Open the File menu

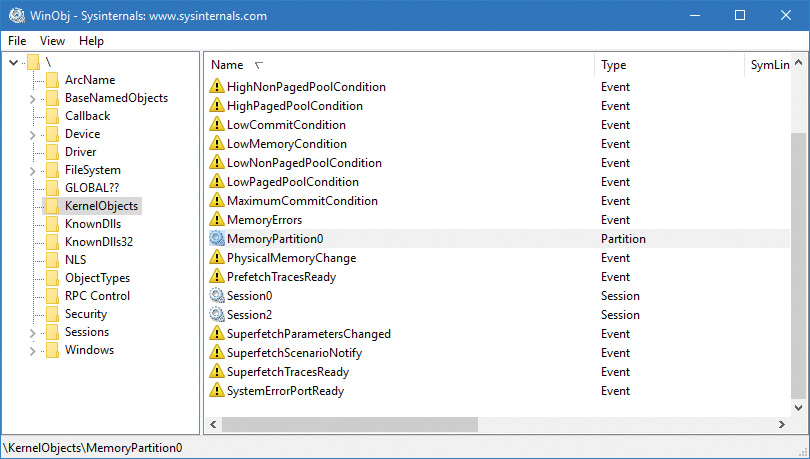coord(17,41)
